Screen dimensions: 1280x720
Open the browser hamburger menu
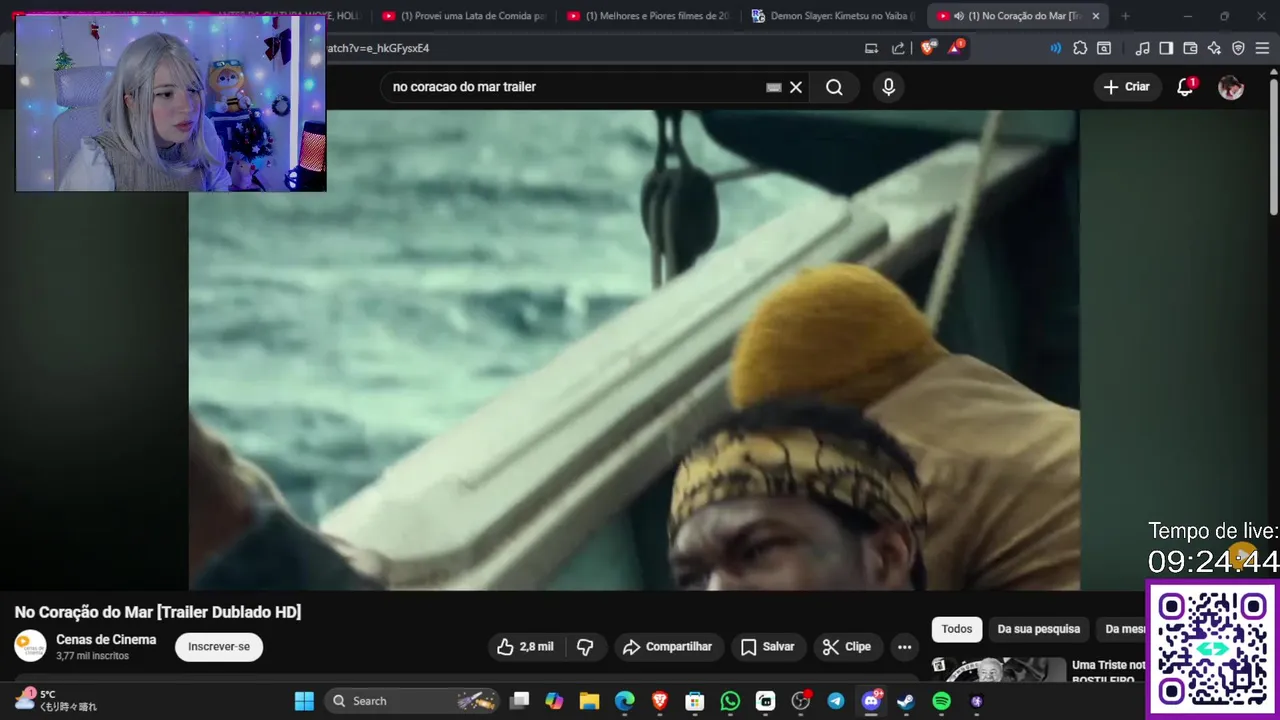pyautogui.click(x=1262, y=48)
